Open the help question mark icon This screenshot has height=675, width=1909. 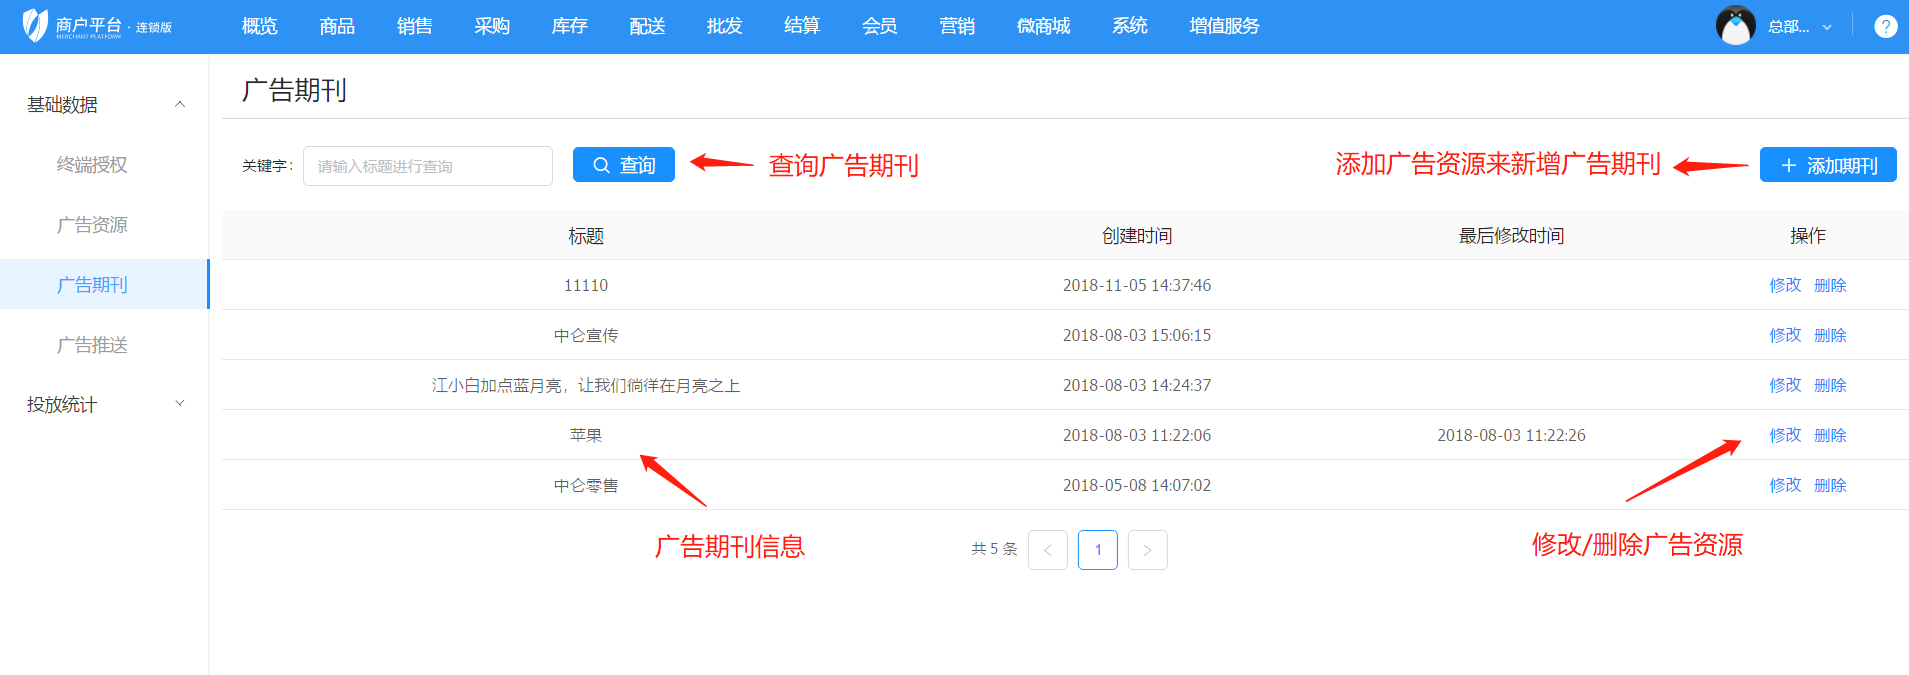point(1885,27)
